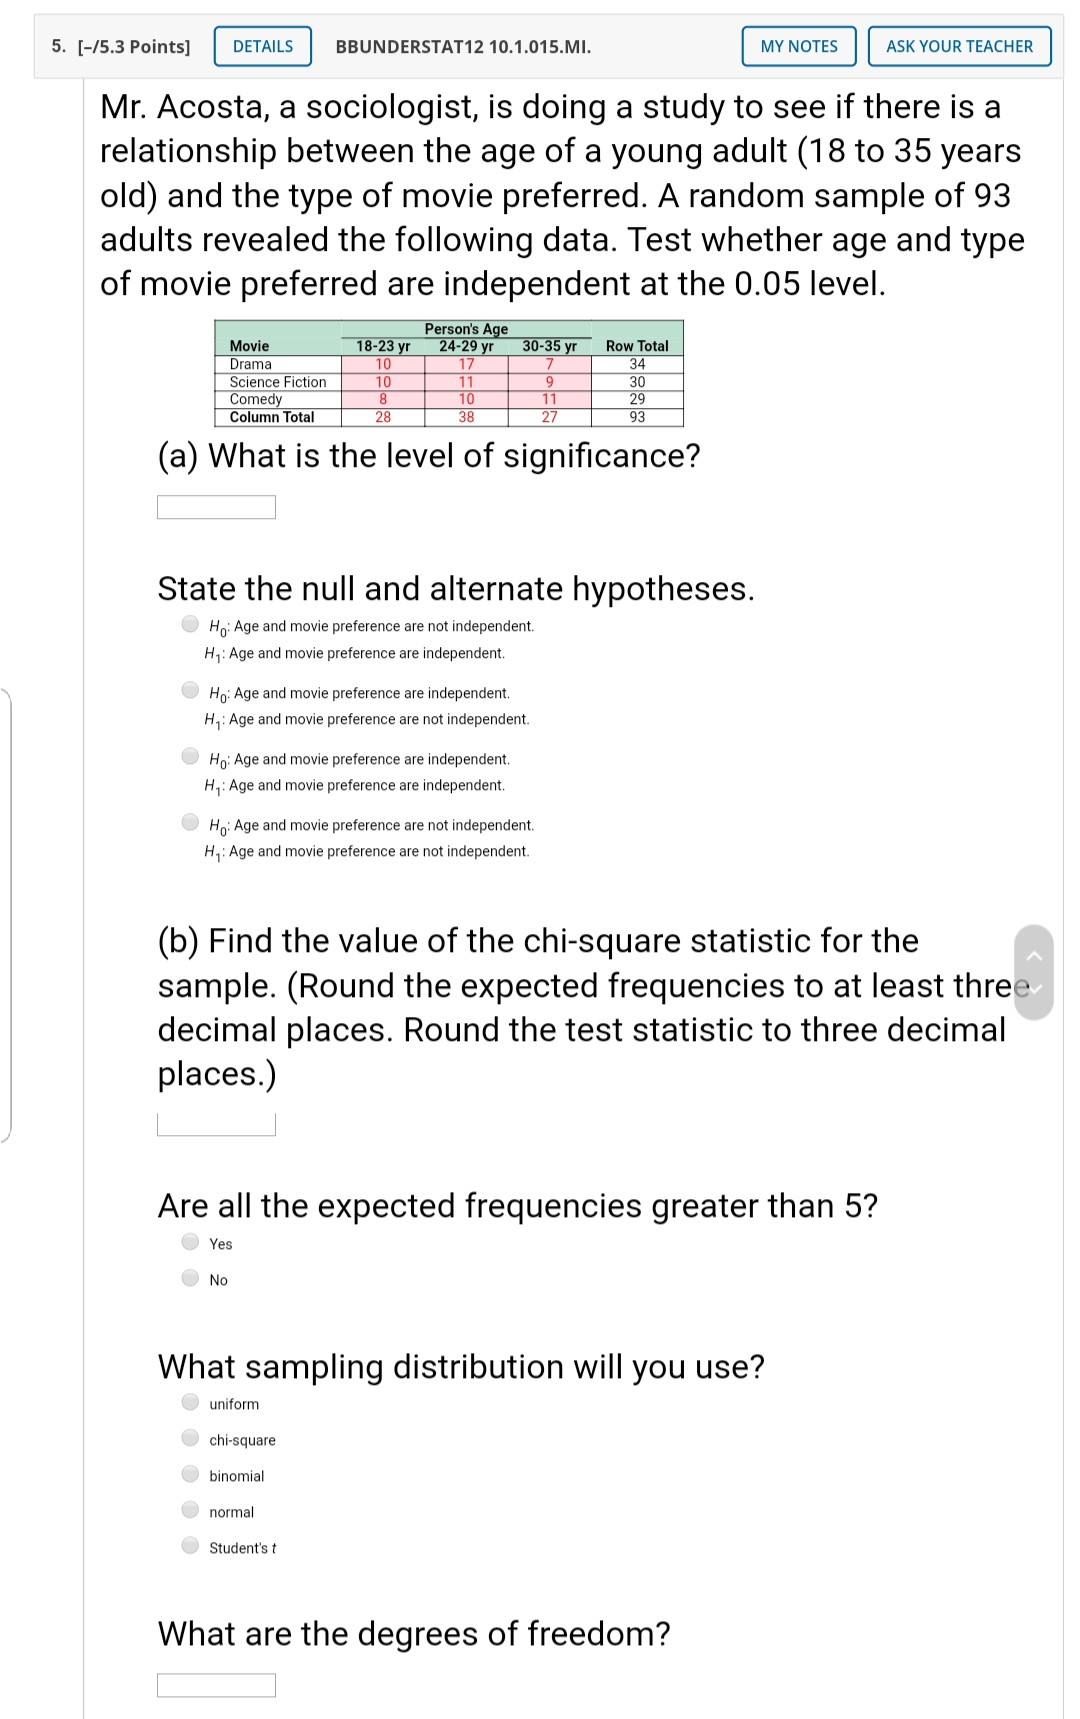The width and height of the screenshot is (1080, 1719).
Task: Select hypothesis option where both are not independent
Action: tap(189, 822)
